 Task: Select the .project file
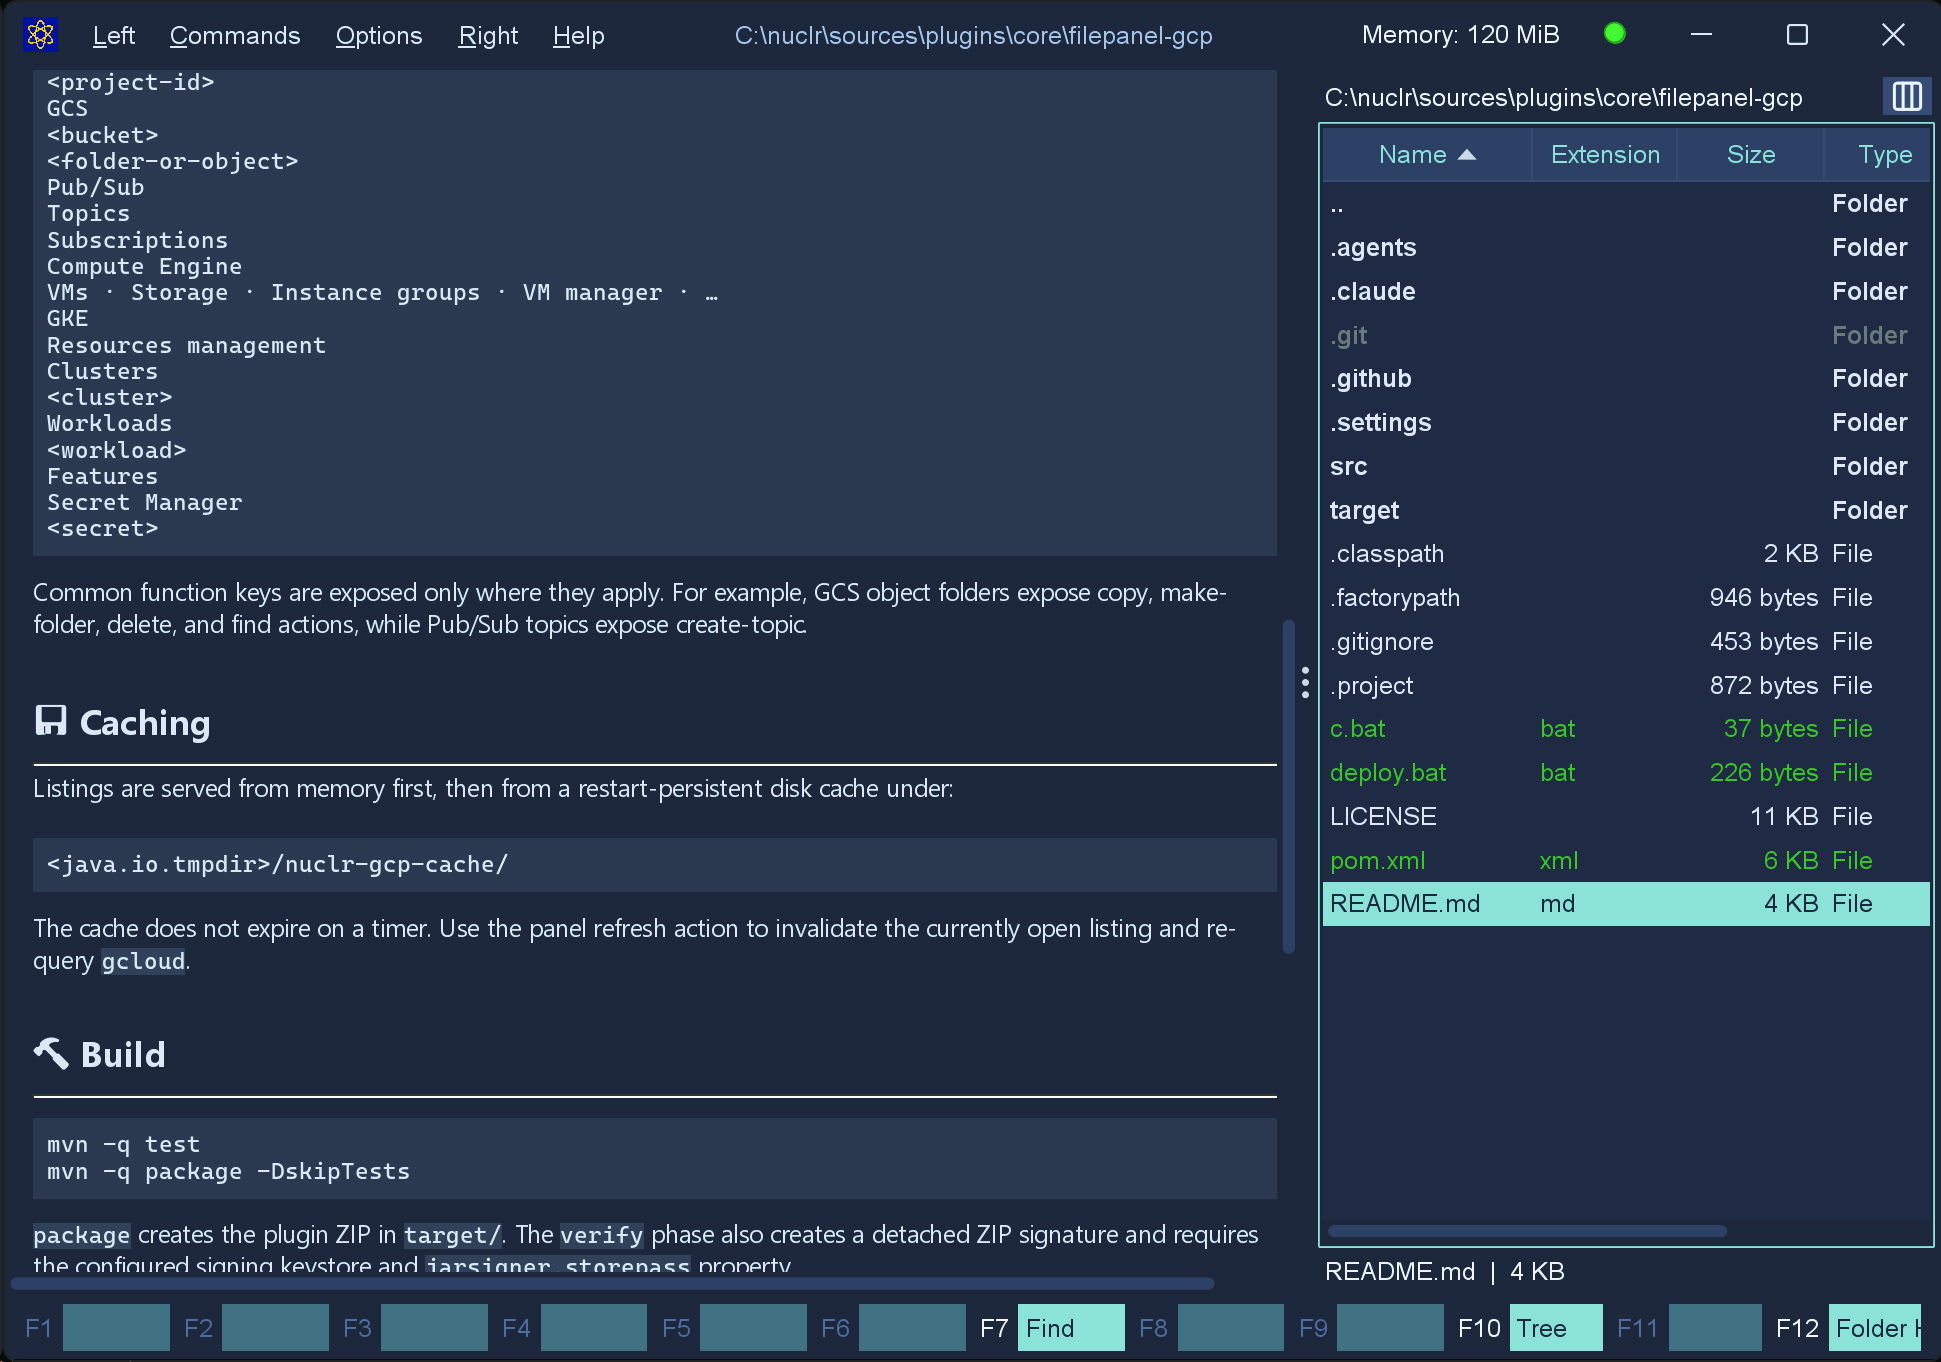click(x=1626, y=686)
